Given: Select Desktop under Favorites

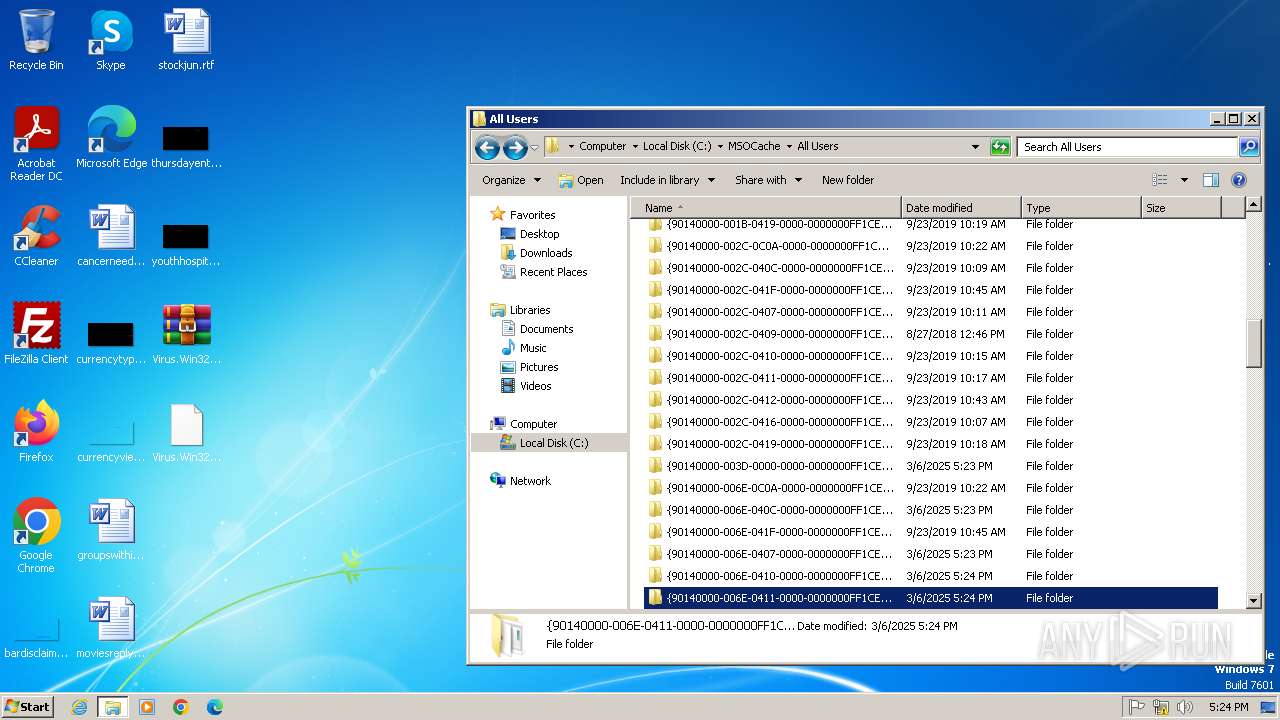Looking at the screenshot, I should [x=530, y=234].
